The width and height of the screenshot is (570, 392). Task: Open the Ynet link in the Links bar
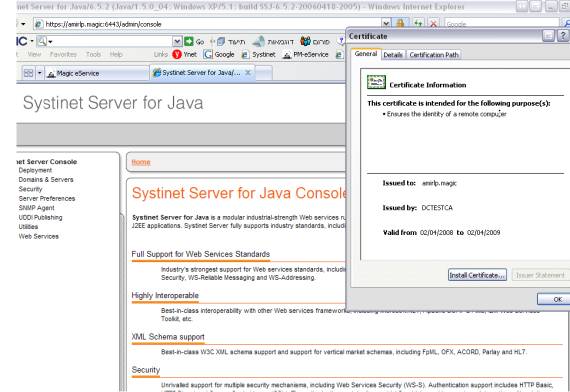(185, 55)
